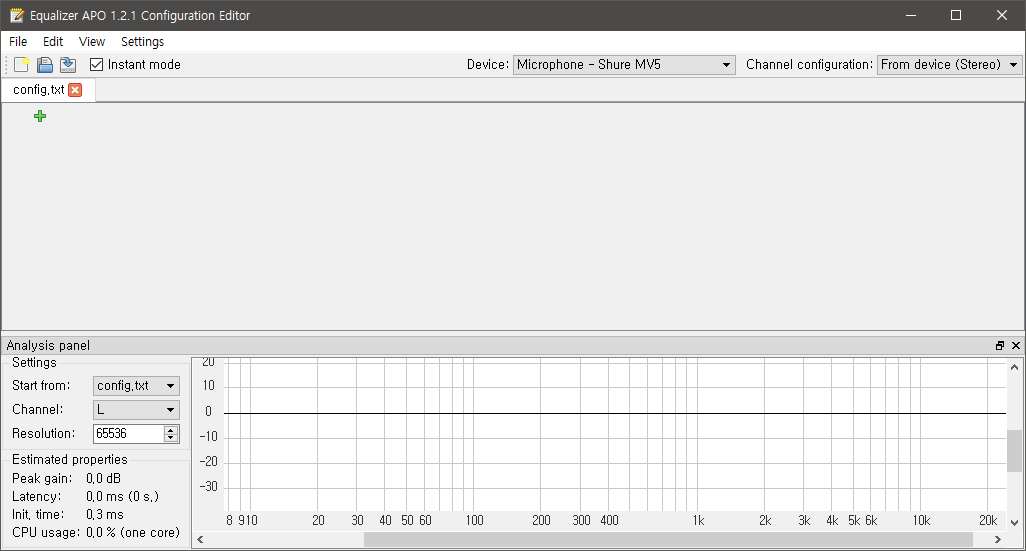Viewport: 1026px width, 551px height.
Task: Toggle Instant mode checkbox
Action: pyautogui.click(x=96, y=64)
